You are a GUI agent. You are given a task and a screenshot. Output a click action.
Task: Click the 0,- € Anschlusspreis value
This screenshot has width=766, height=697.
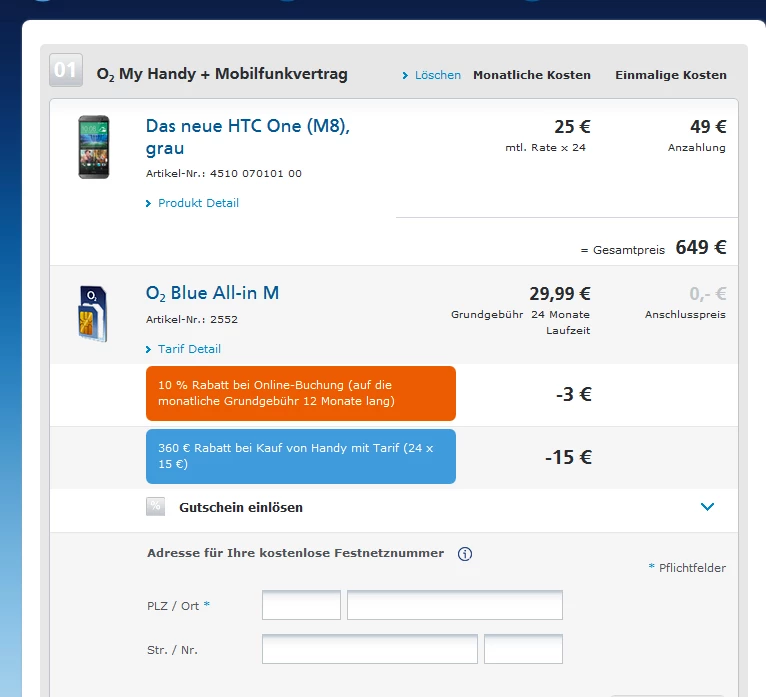point(708,294)
